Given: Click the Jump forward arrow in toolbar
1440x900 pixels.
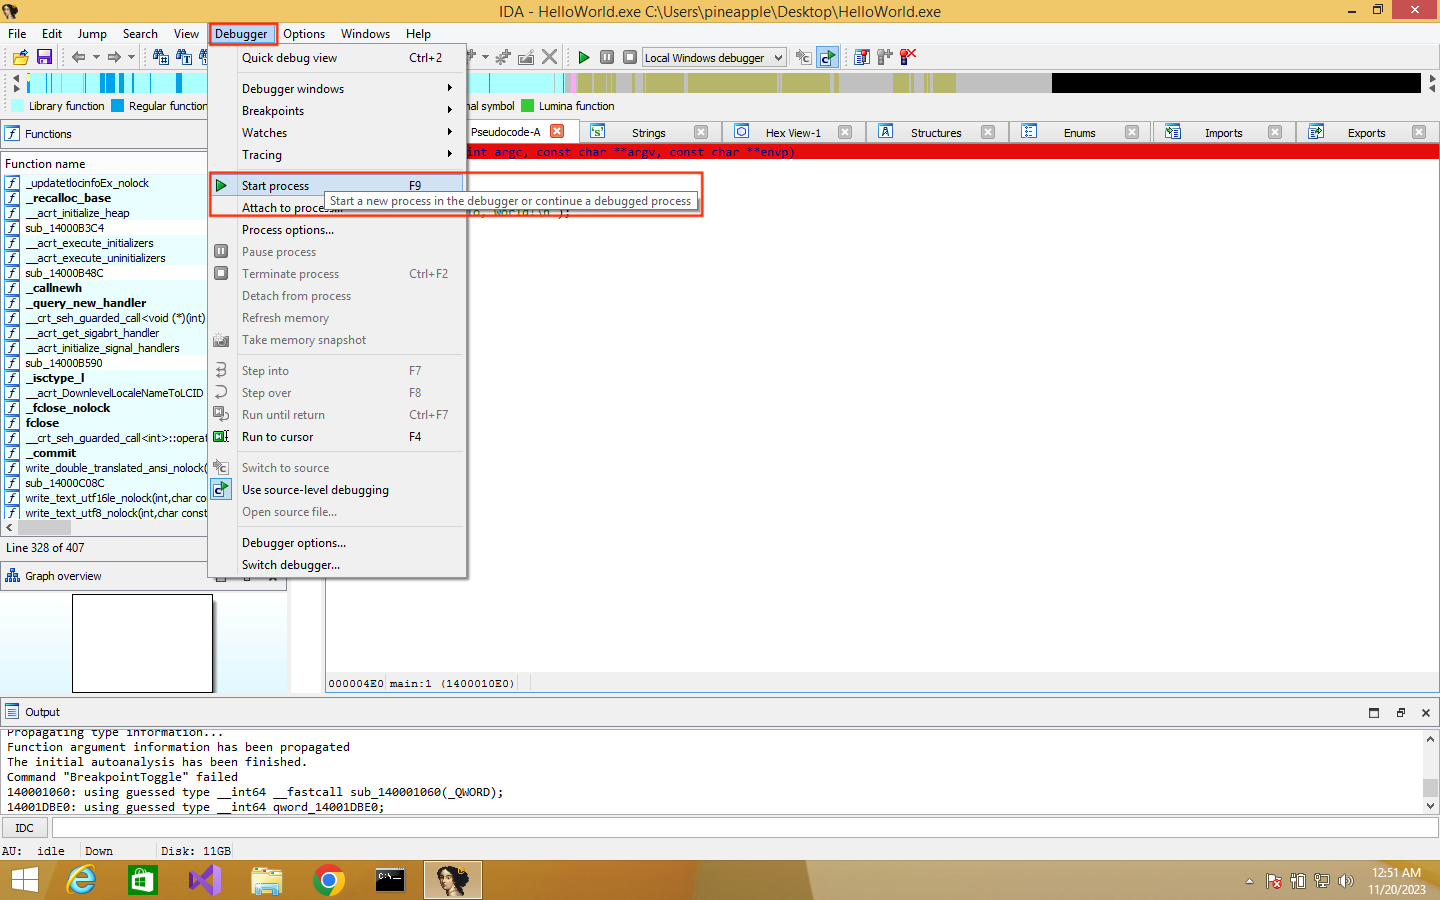Looking at the screenshot, I should 114,57.
